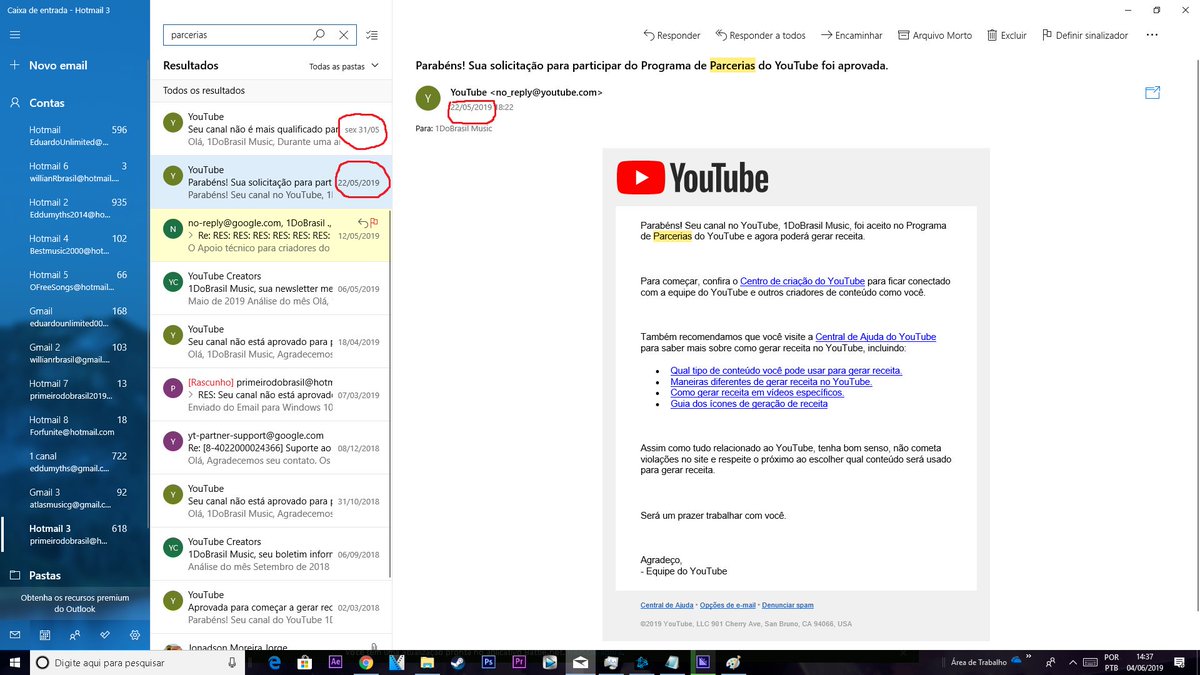This screenshot has width=1200, height=675.
Task: Click Como gerar receita em vídeos específicos
Action: click(757, 393)
